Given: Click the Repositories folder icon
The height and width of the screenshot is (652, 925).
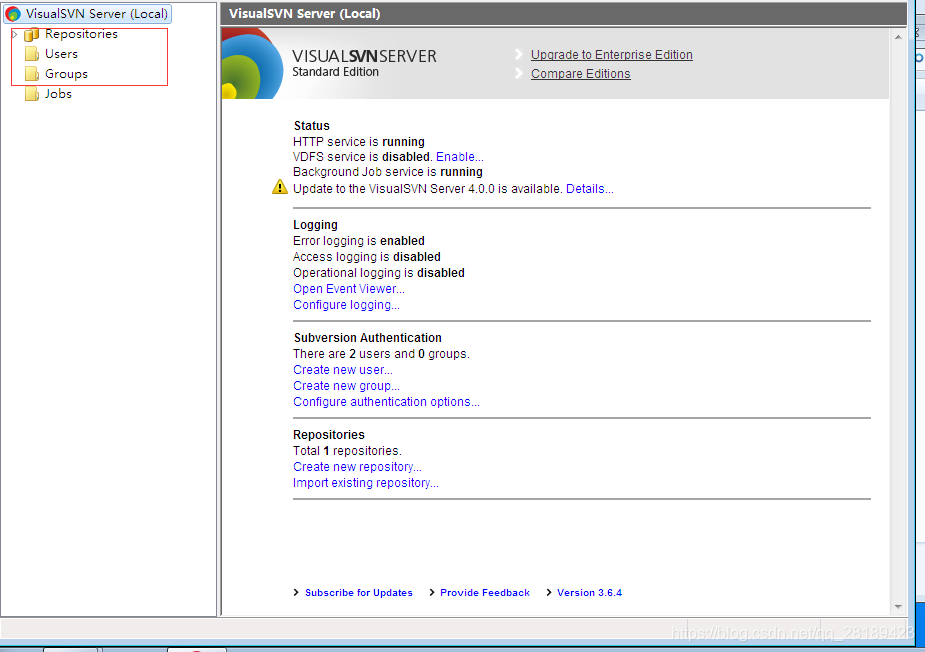Looking at the screenshot, I should [32, 34].
